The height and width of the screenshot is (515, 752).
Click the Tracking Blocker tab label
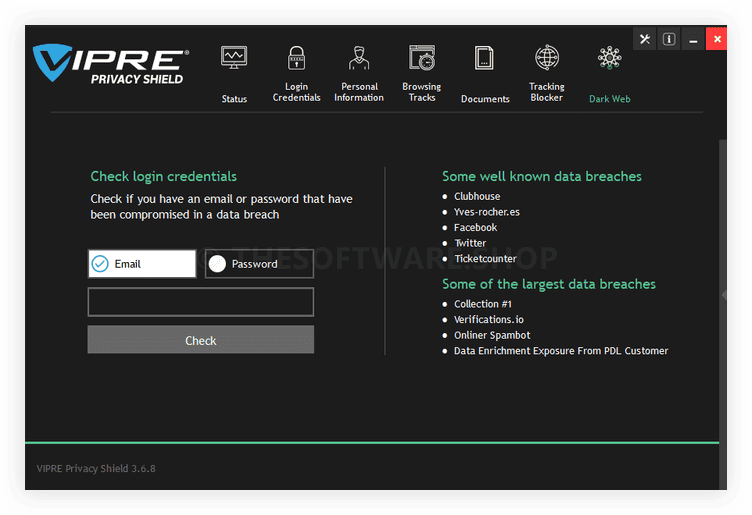[547, 92]
